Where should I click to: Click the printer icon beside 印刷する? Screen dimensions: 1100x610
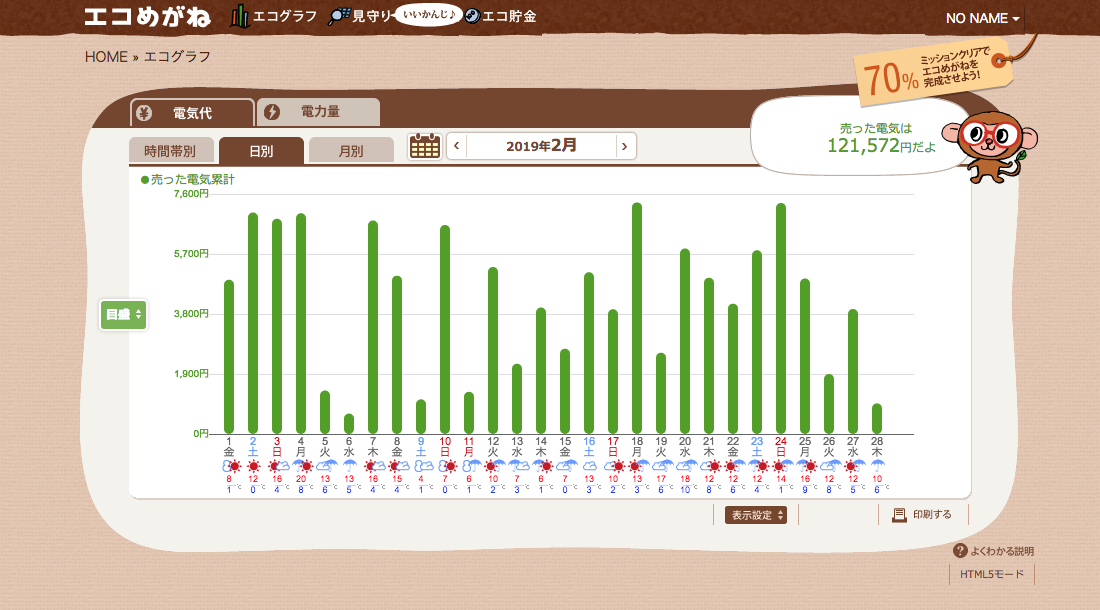(899, 515)
